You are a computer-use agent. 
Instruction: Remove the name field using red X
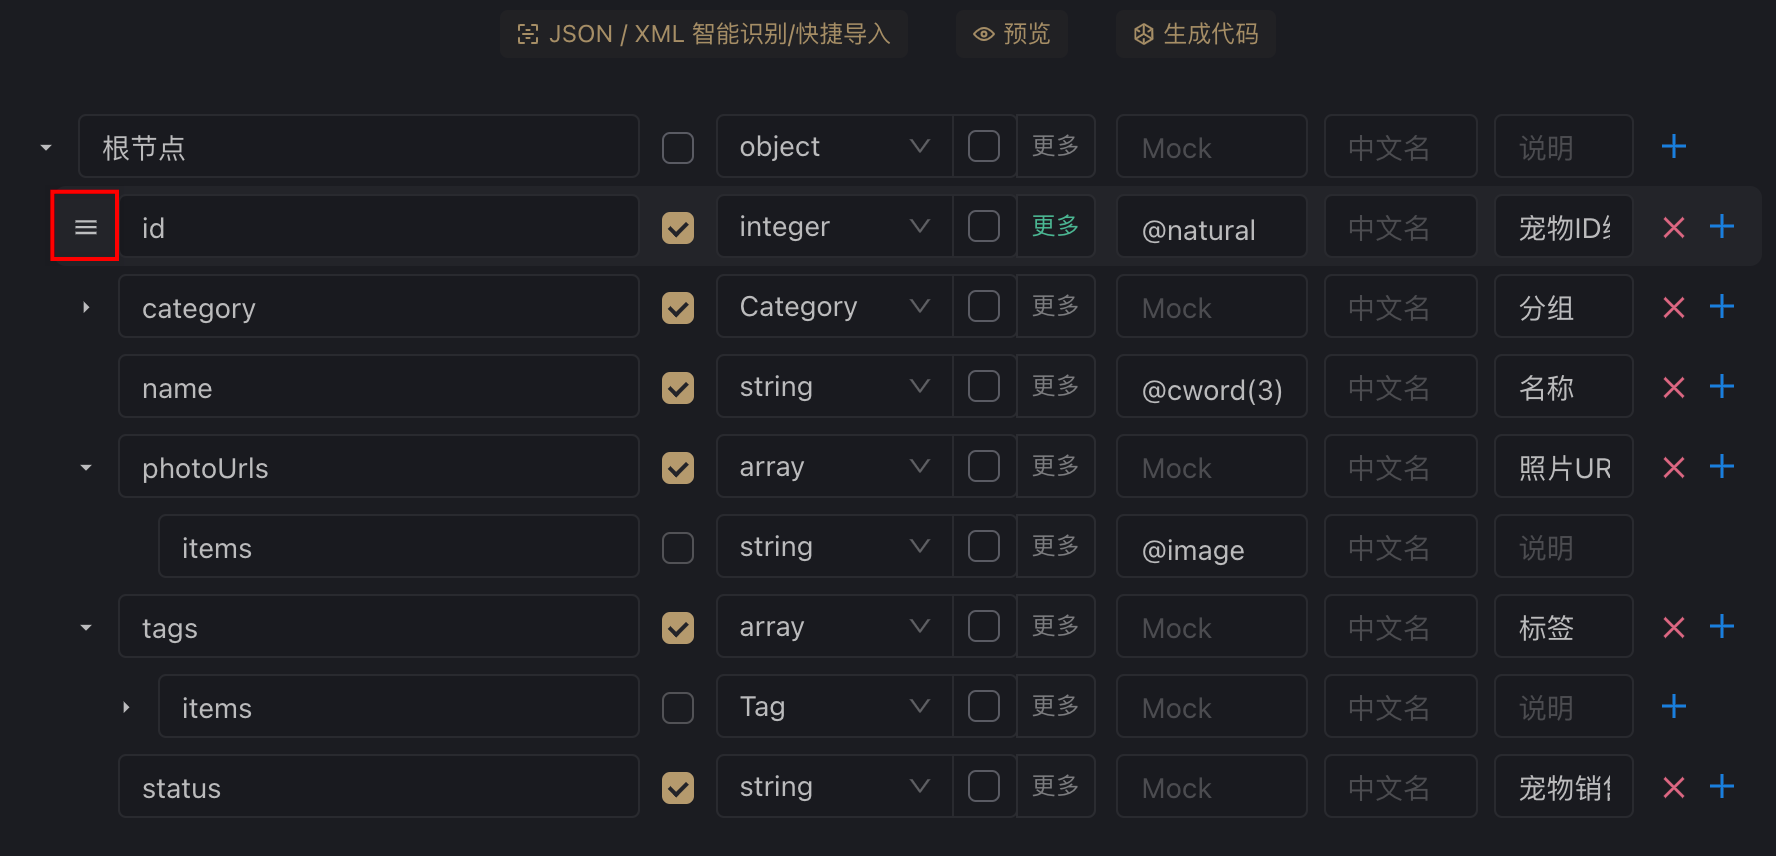click(1674, 387)
